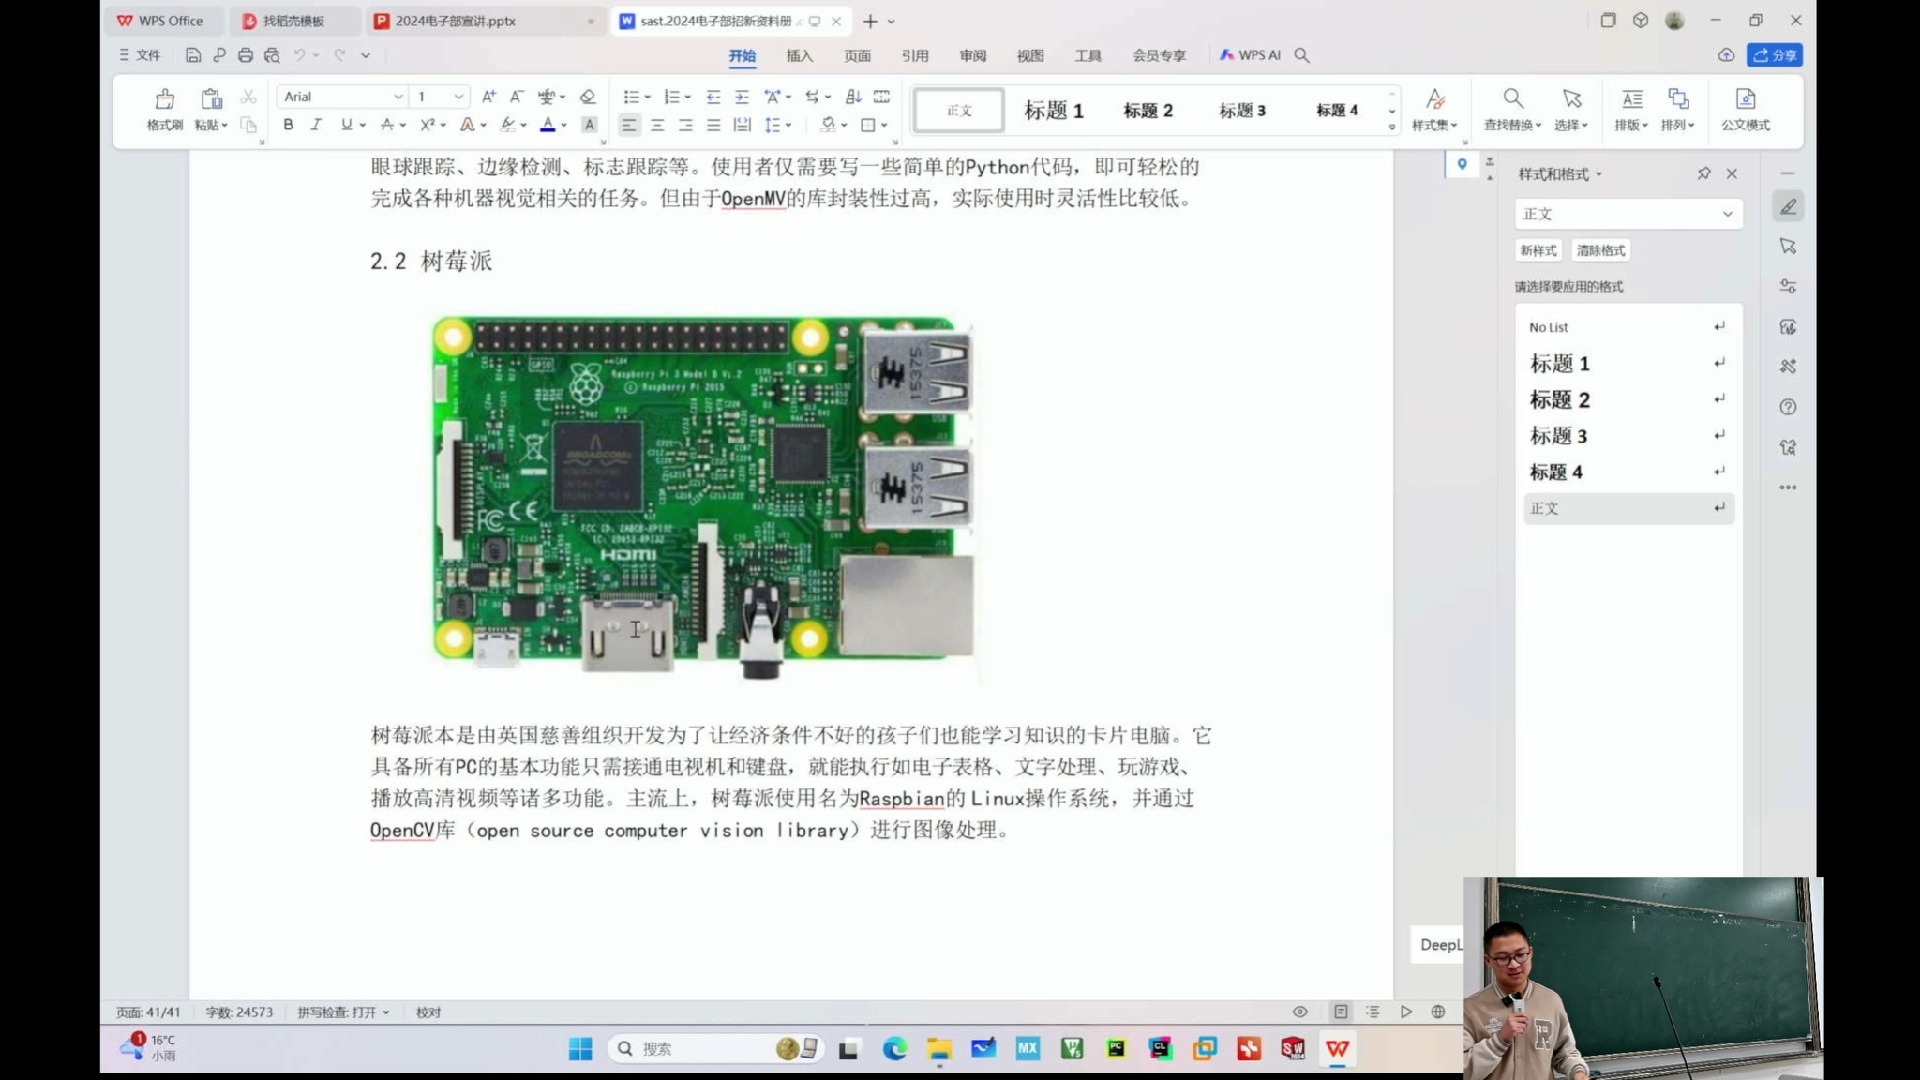This screenshot has width=1920, height=1080.
Task: Clear formatting with the eraser icon
Action: tap(588, 97)
